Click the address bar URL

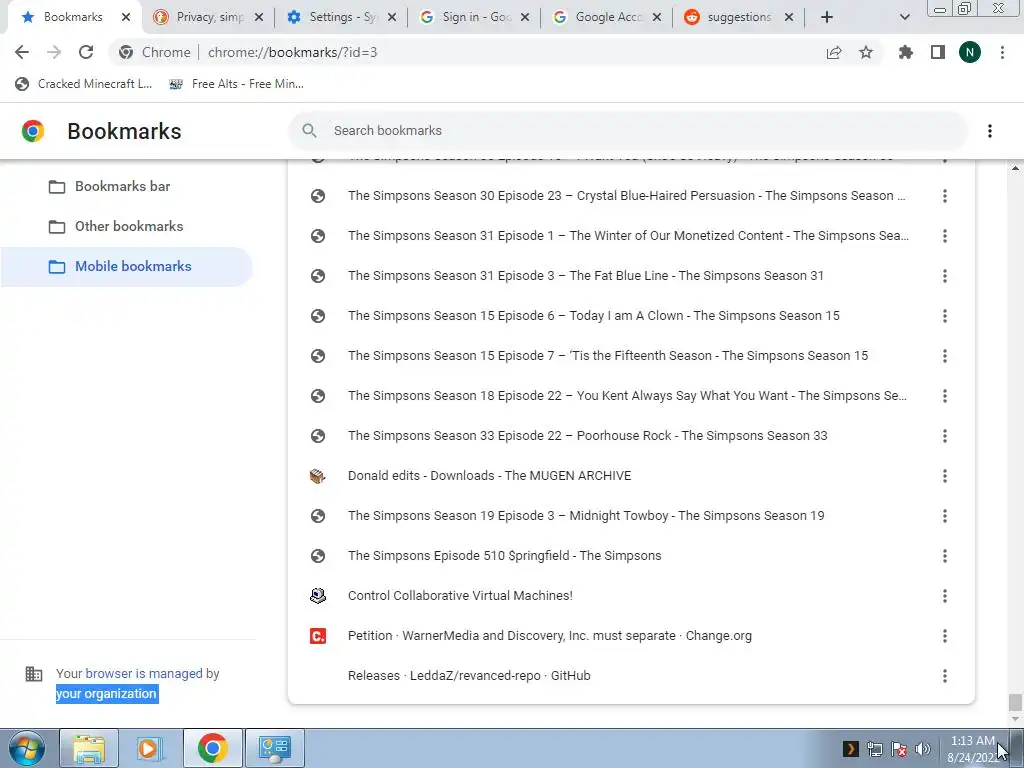[x=293, y=52]
